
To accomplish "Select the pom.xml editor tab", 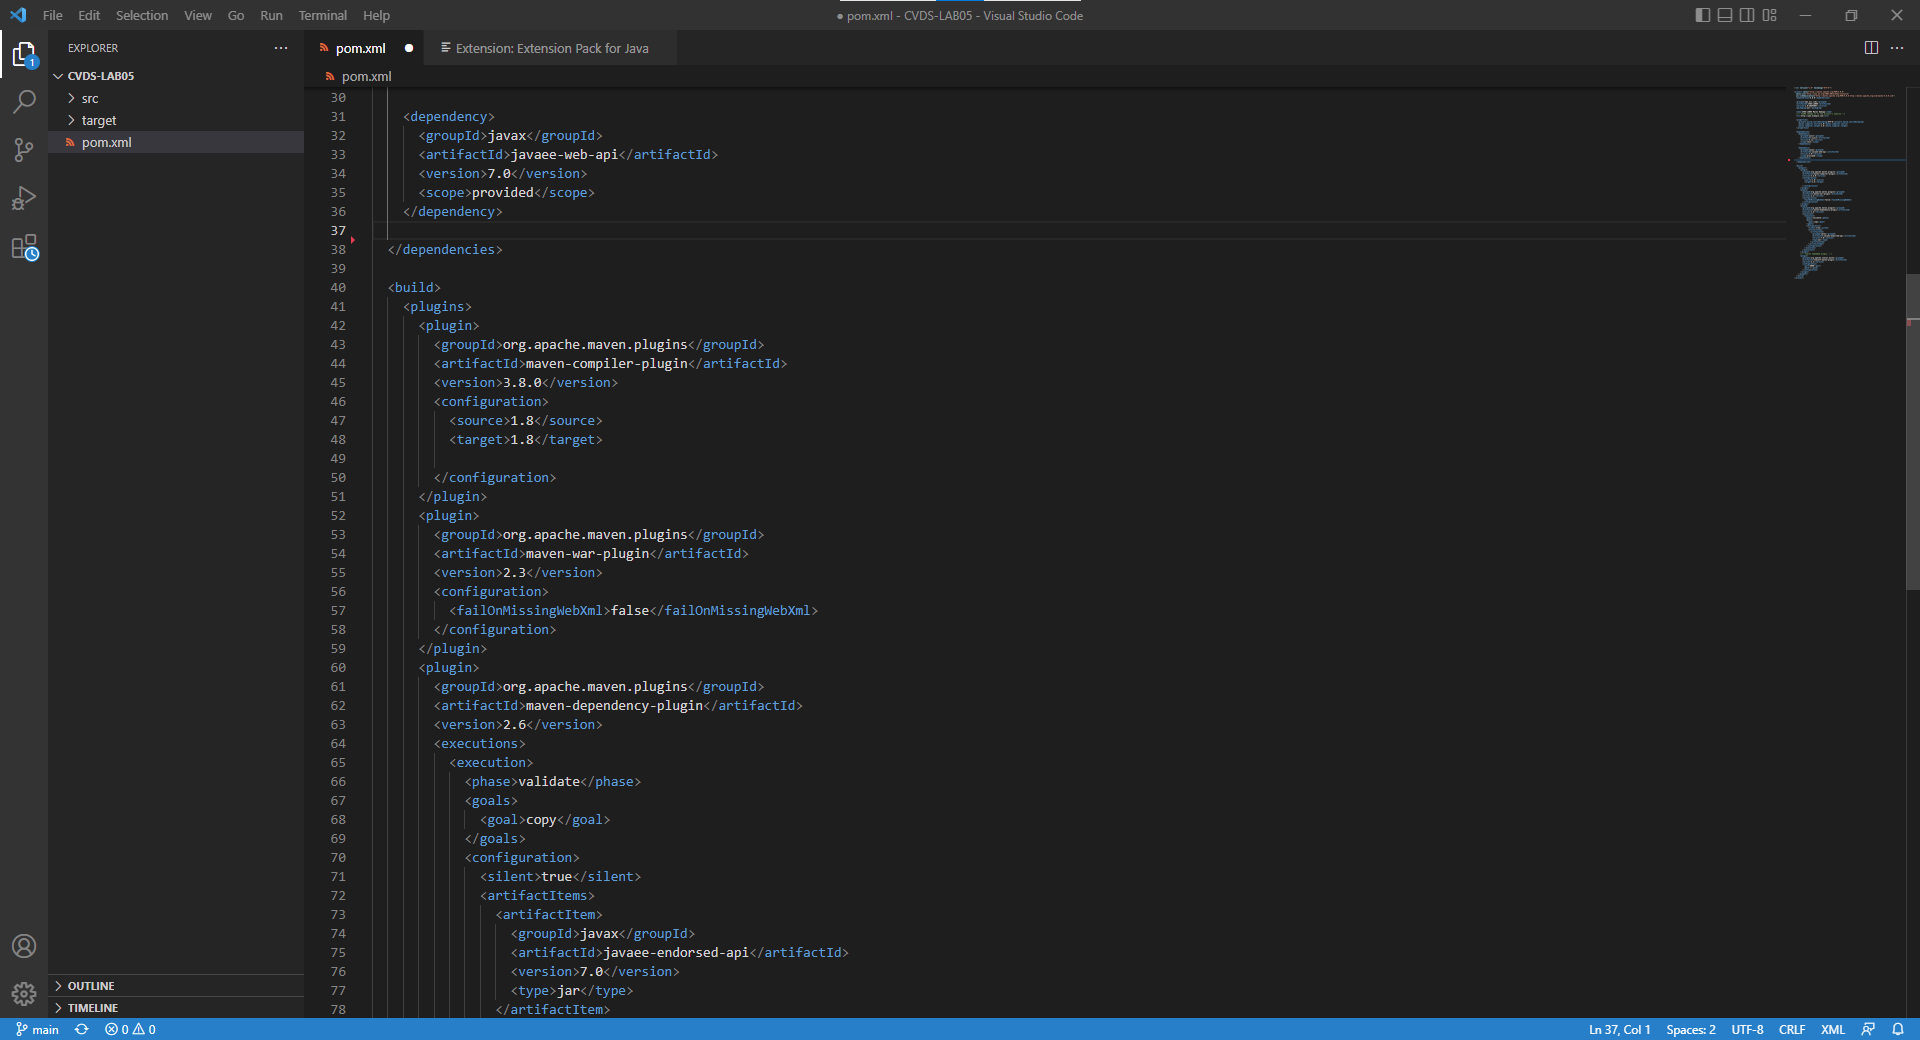I will tap(360, 48).
